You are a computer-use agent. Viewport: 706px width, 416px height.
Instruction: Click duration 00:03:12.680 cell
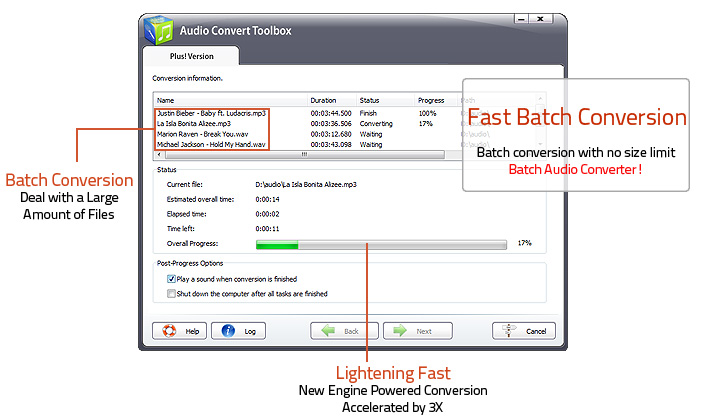click(331, 134)
